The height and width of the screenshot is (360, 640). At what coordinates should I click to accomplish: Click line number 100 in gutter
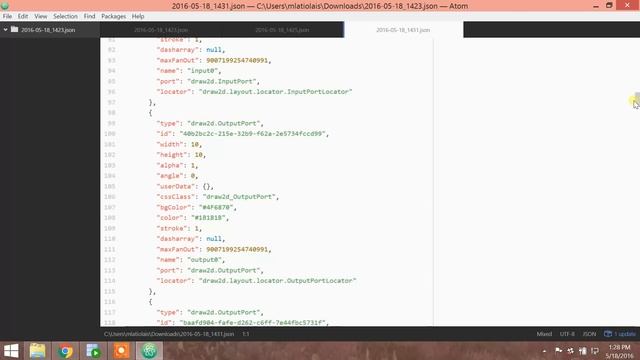coord(110,134)
